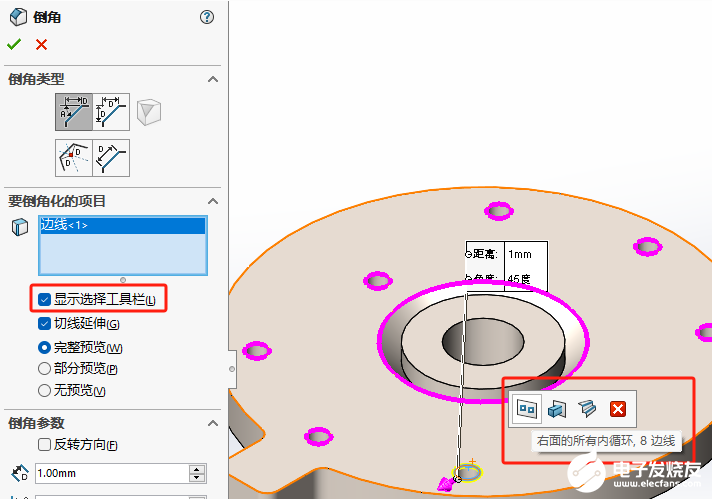Image resolution: width=712 pixels, height=499 pixels.
Task: Click the chamfer direction arrow handle
Action: [x=446, y=484]
